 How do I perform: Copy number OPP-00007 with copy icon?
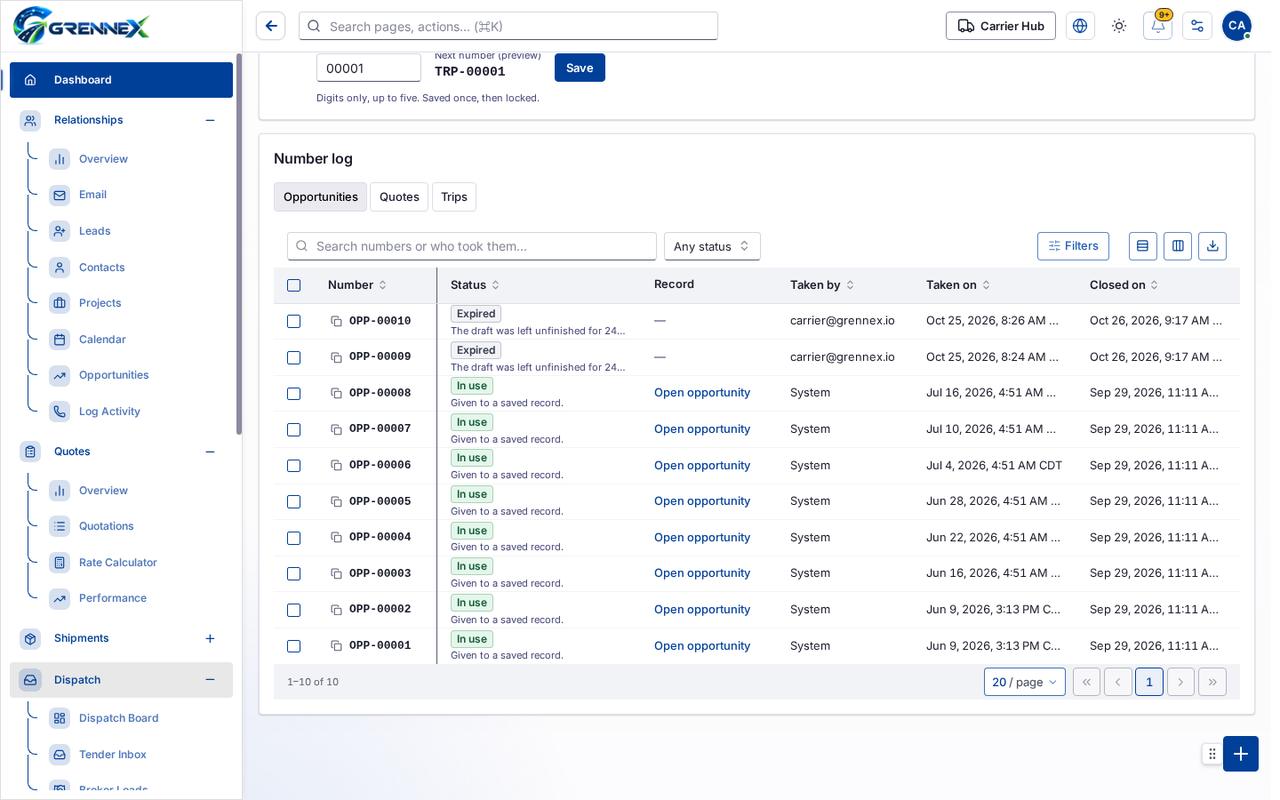click(336, 429)
